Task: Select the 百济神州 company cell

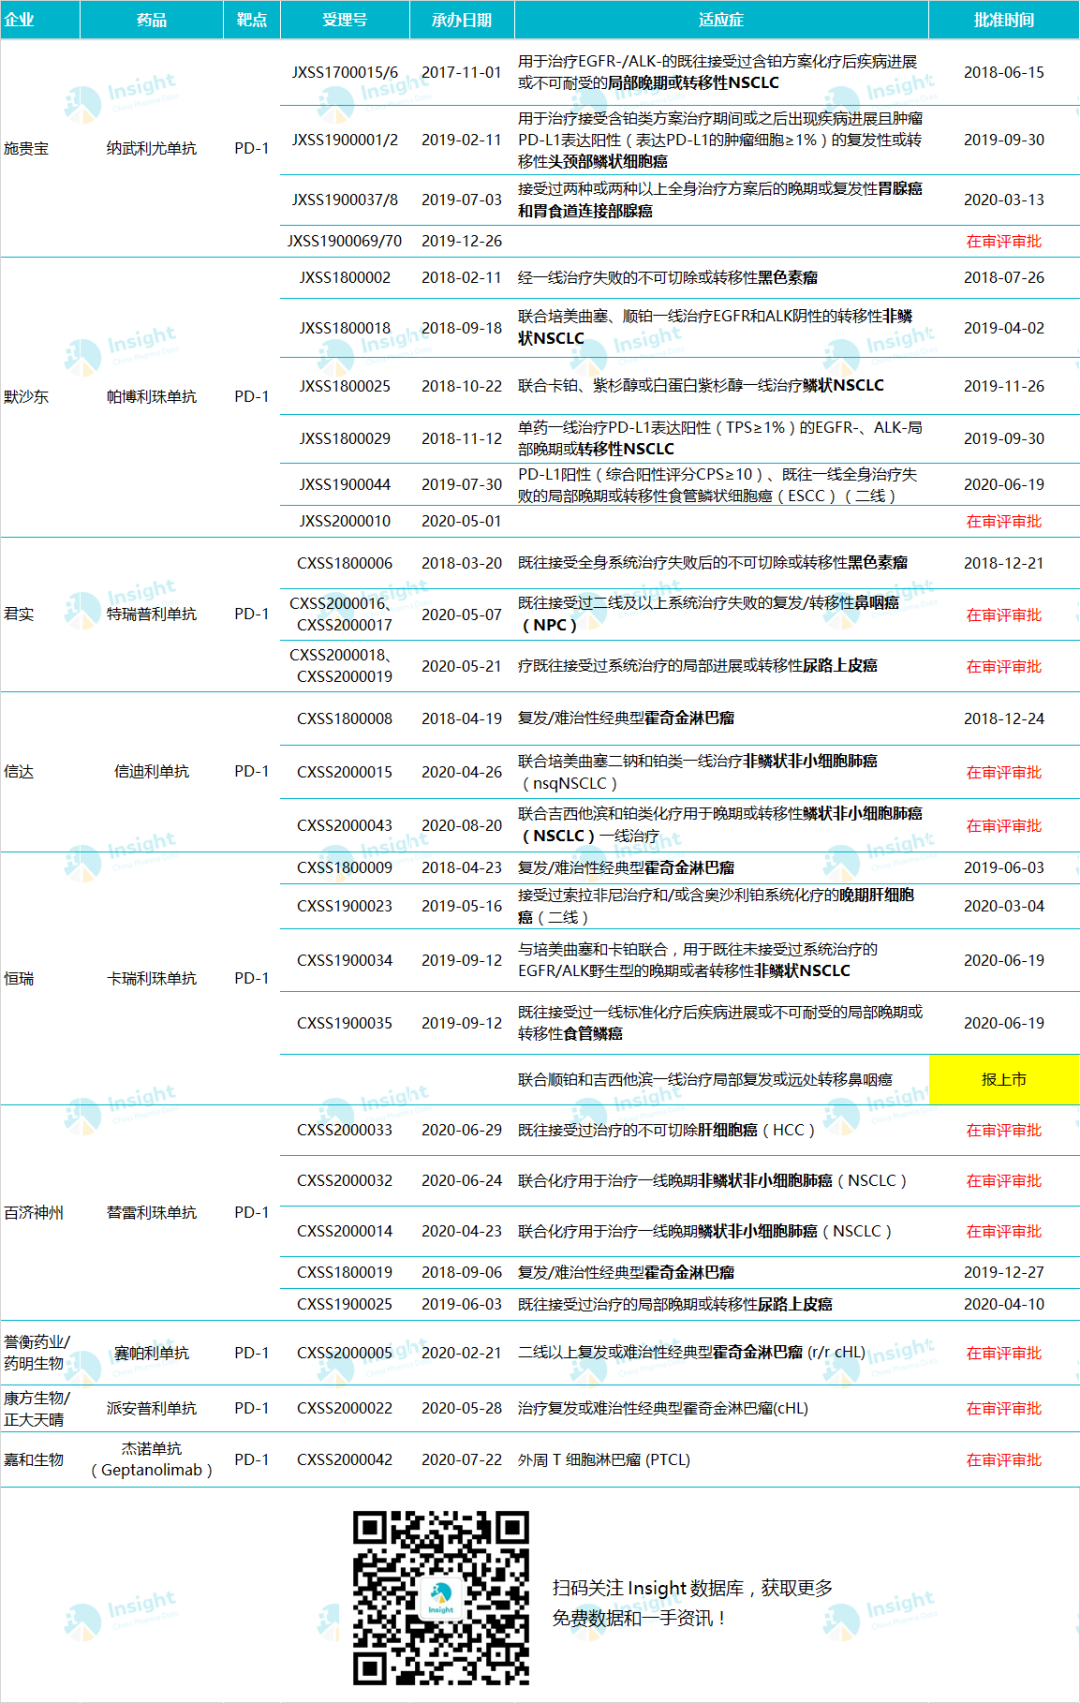Action: (34, 1212)
